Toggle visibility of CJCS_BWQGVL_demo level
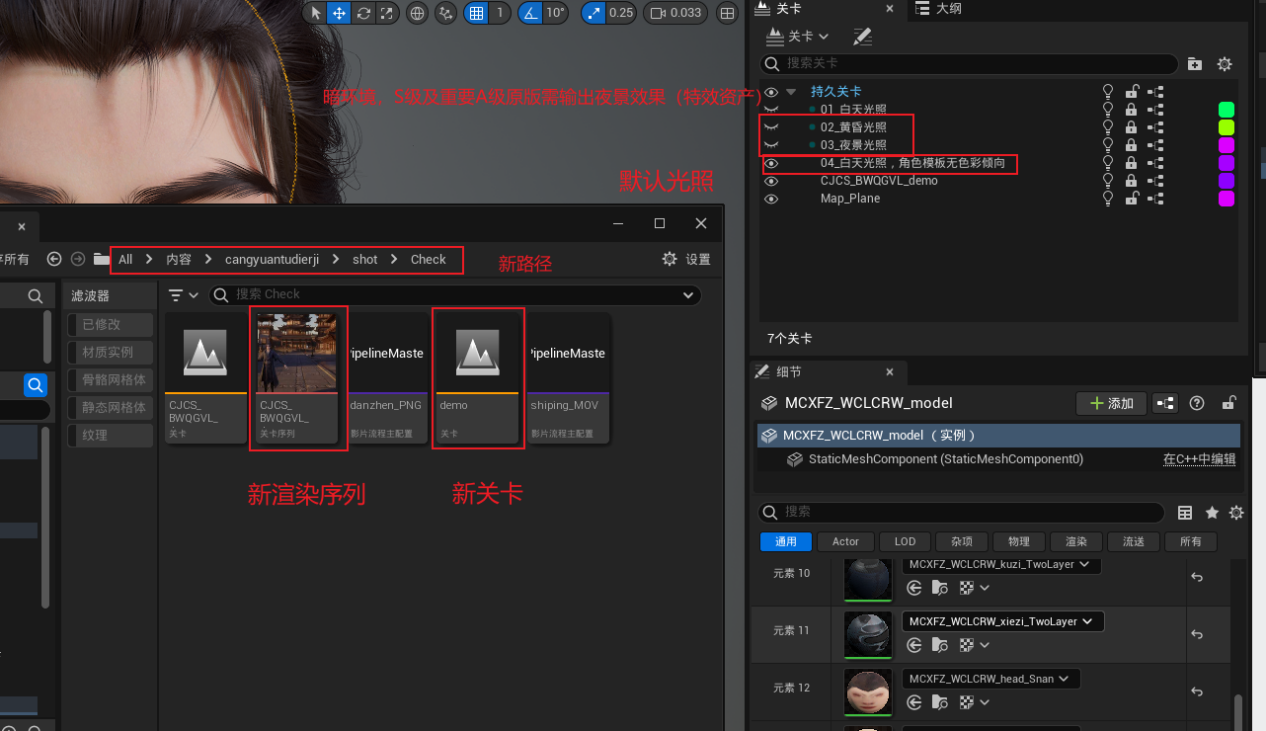1266x731 pixels. tap(771, 181)
